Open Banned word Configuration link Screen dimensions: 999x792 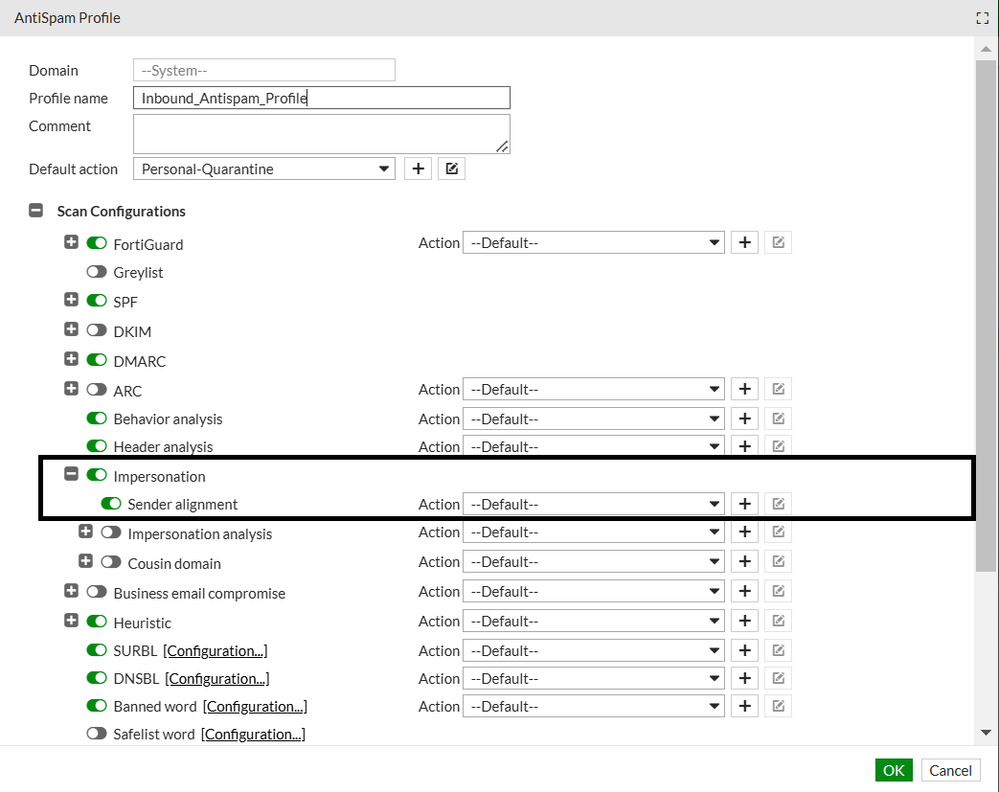(x=255, y=706)
